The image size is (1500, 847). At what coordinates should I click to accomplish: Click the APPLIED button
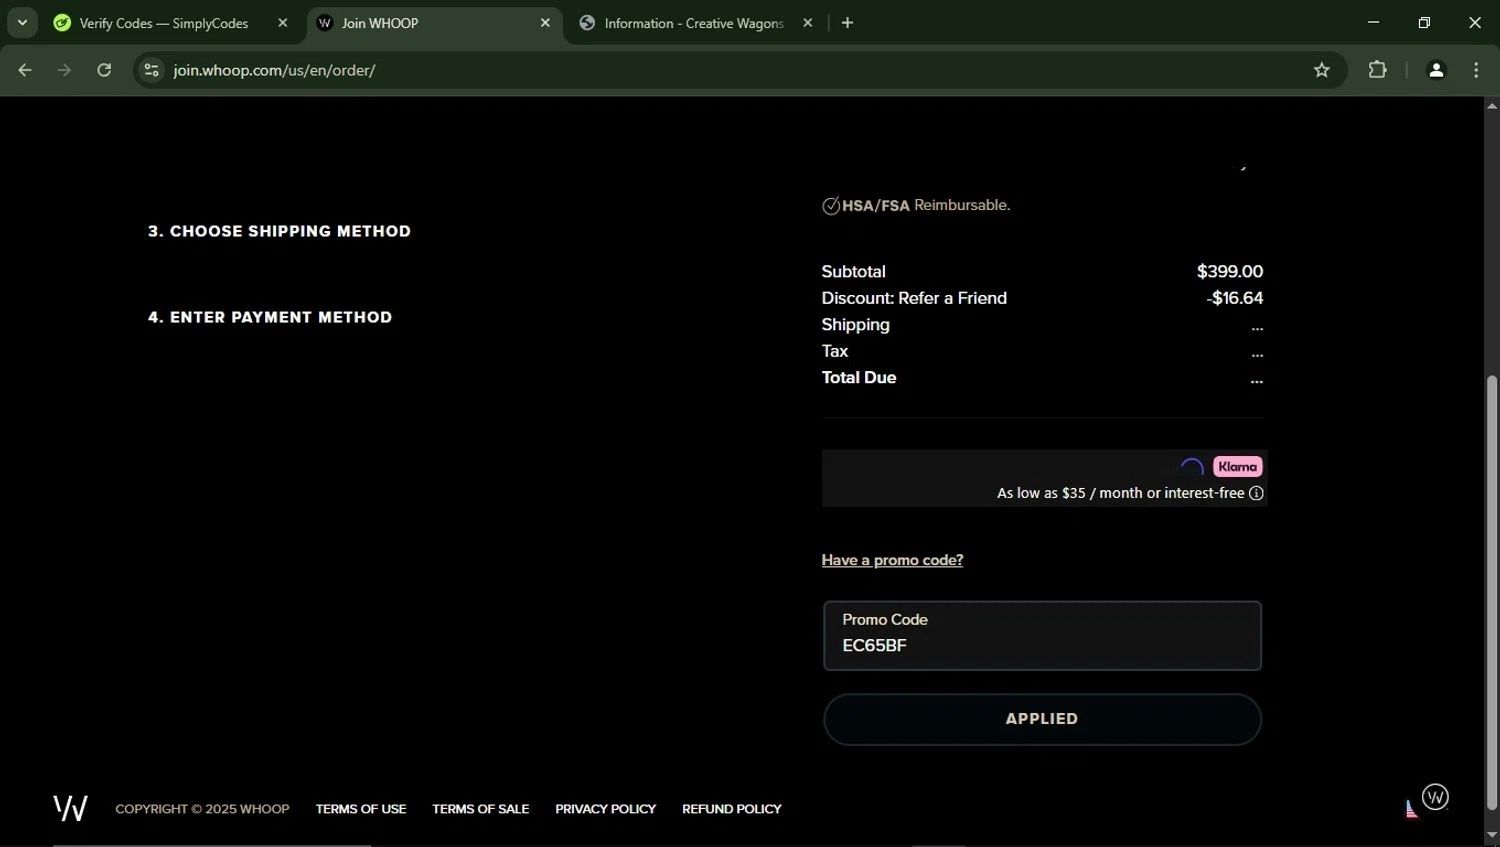1042,719
